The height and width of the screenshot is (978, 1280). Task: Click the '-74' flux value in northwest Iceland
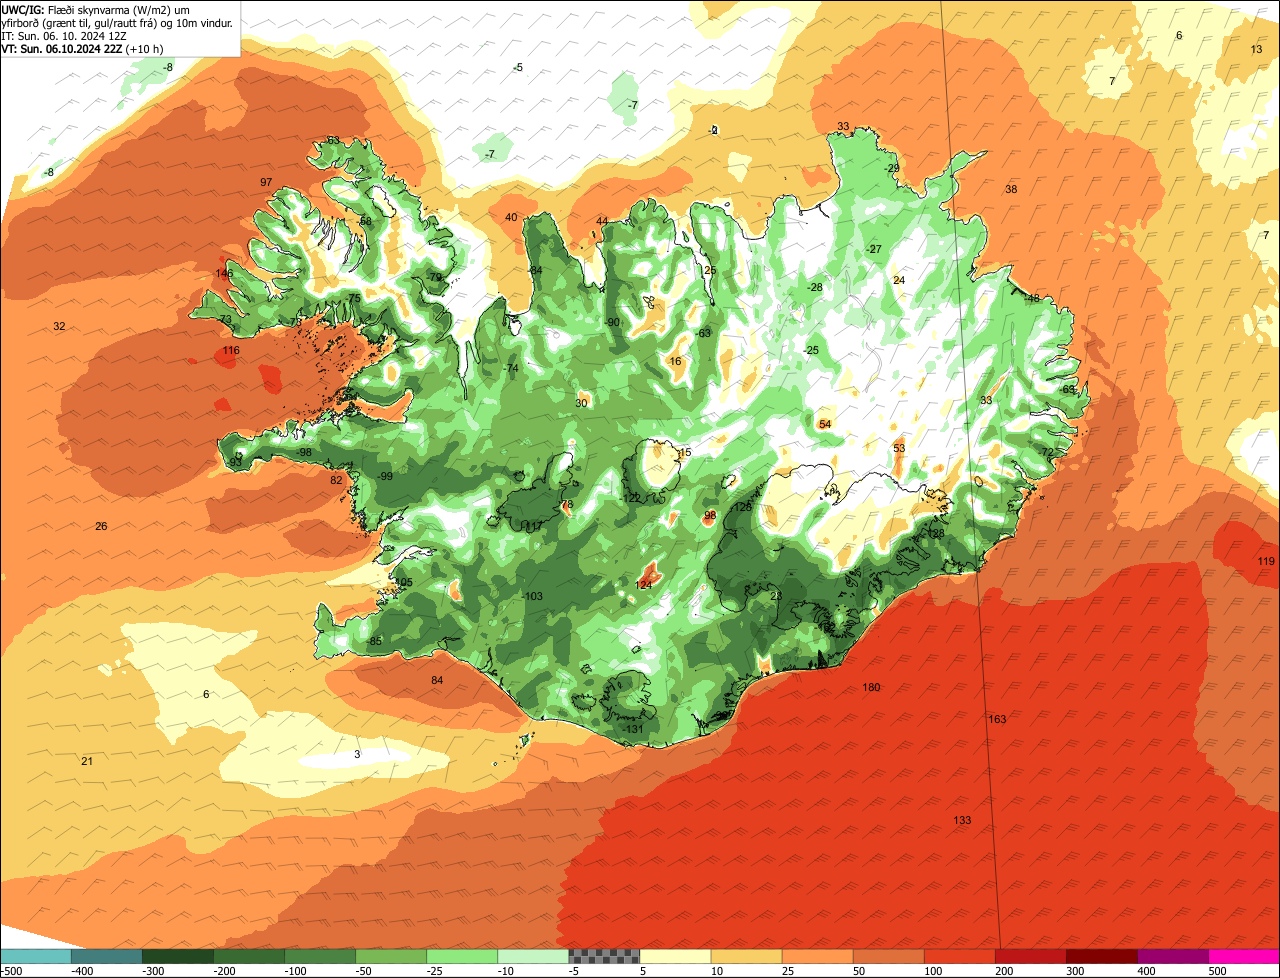tap(511, 368)
